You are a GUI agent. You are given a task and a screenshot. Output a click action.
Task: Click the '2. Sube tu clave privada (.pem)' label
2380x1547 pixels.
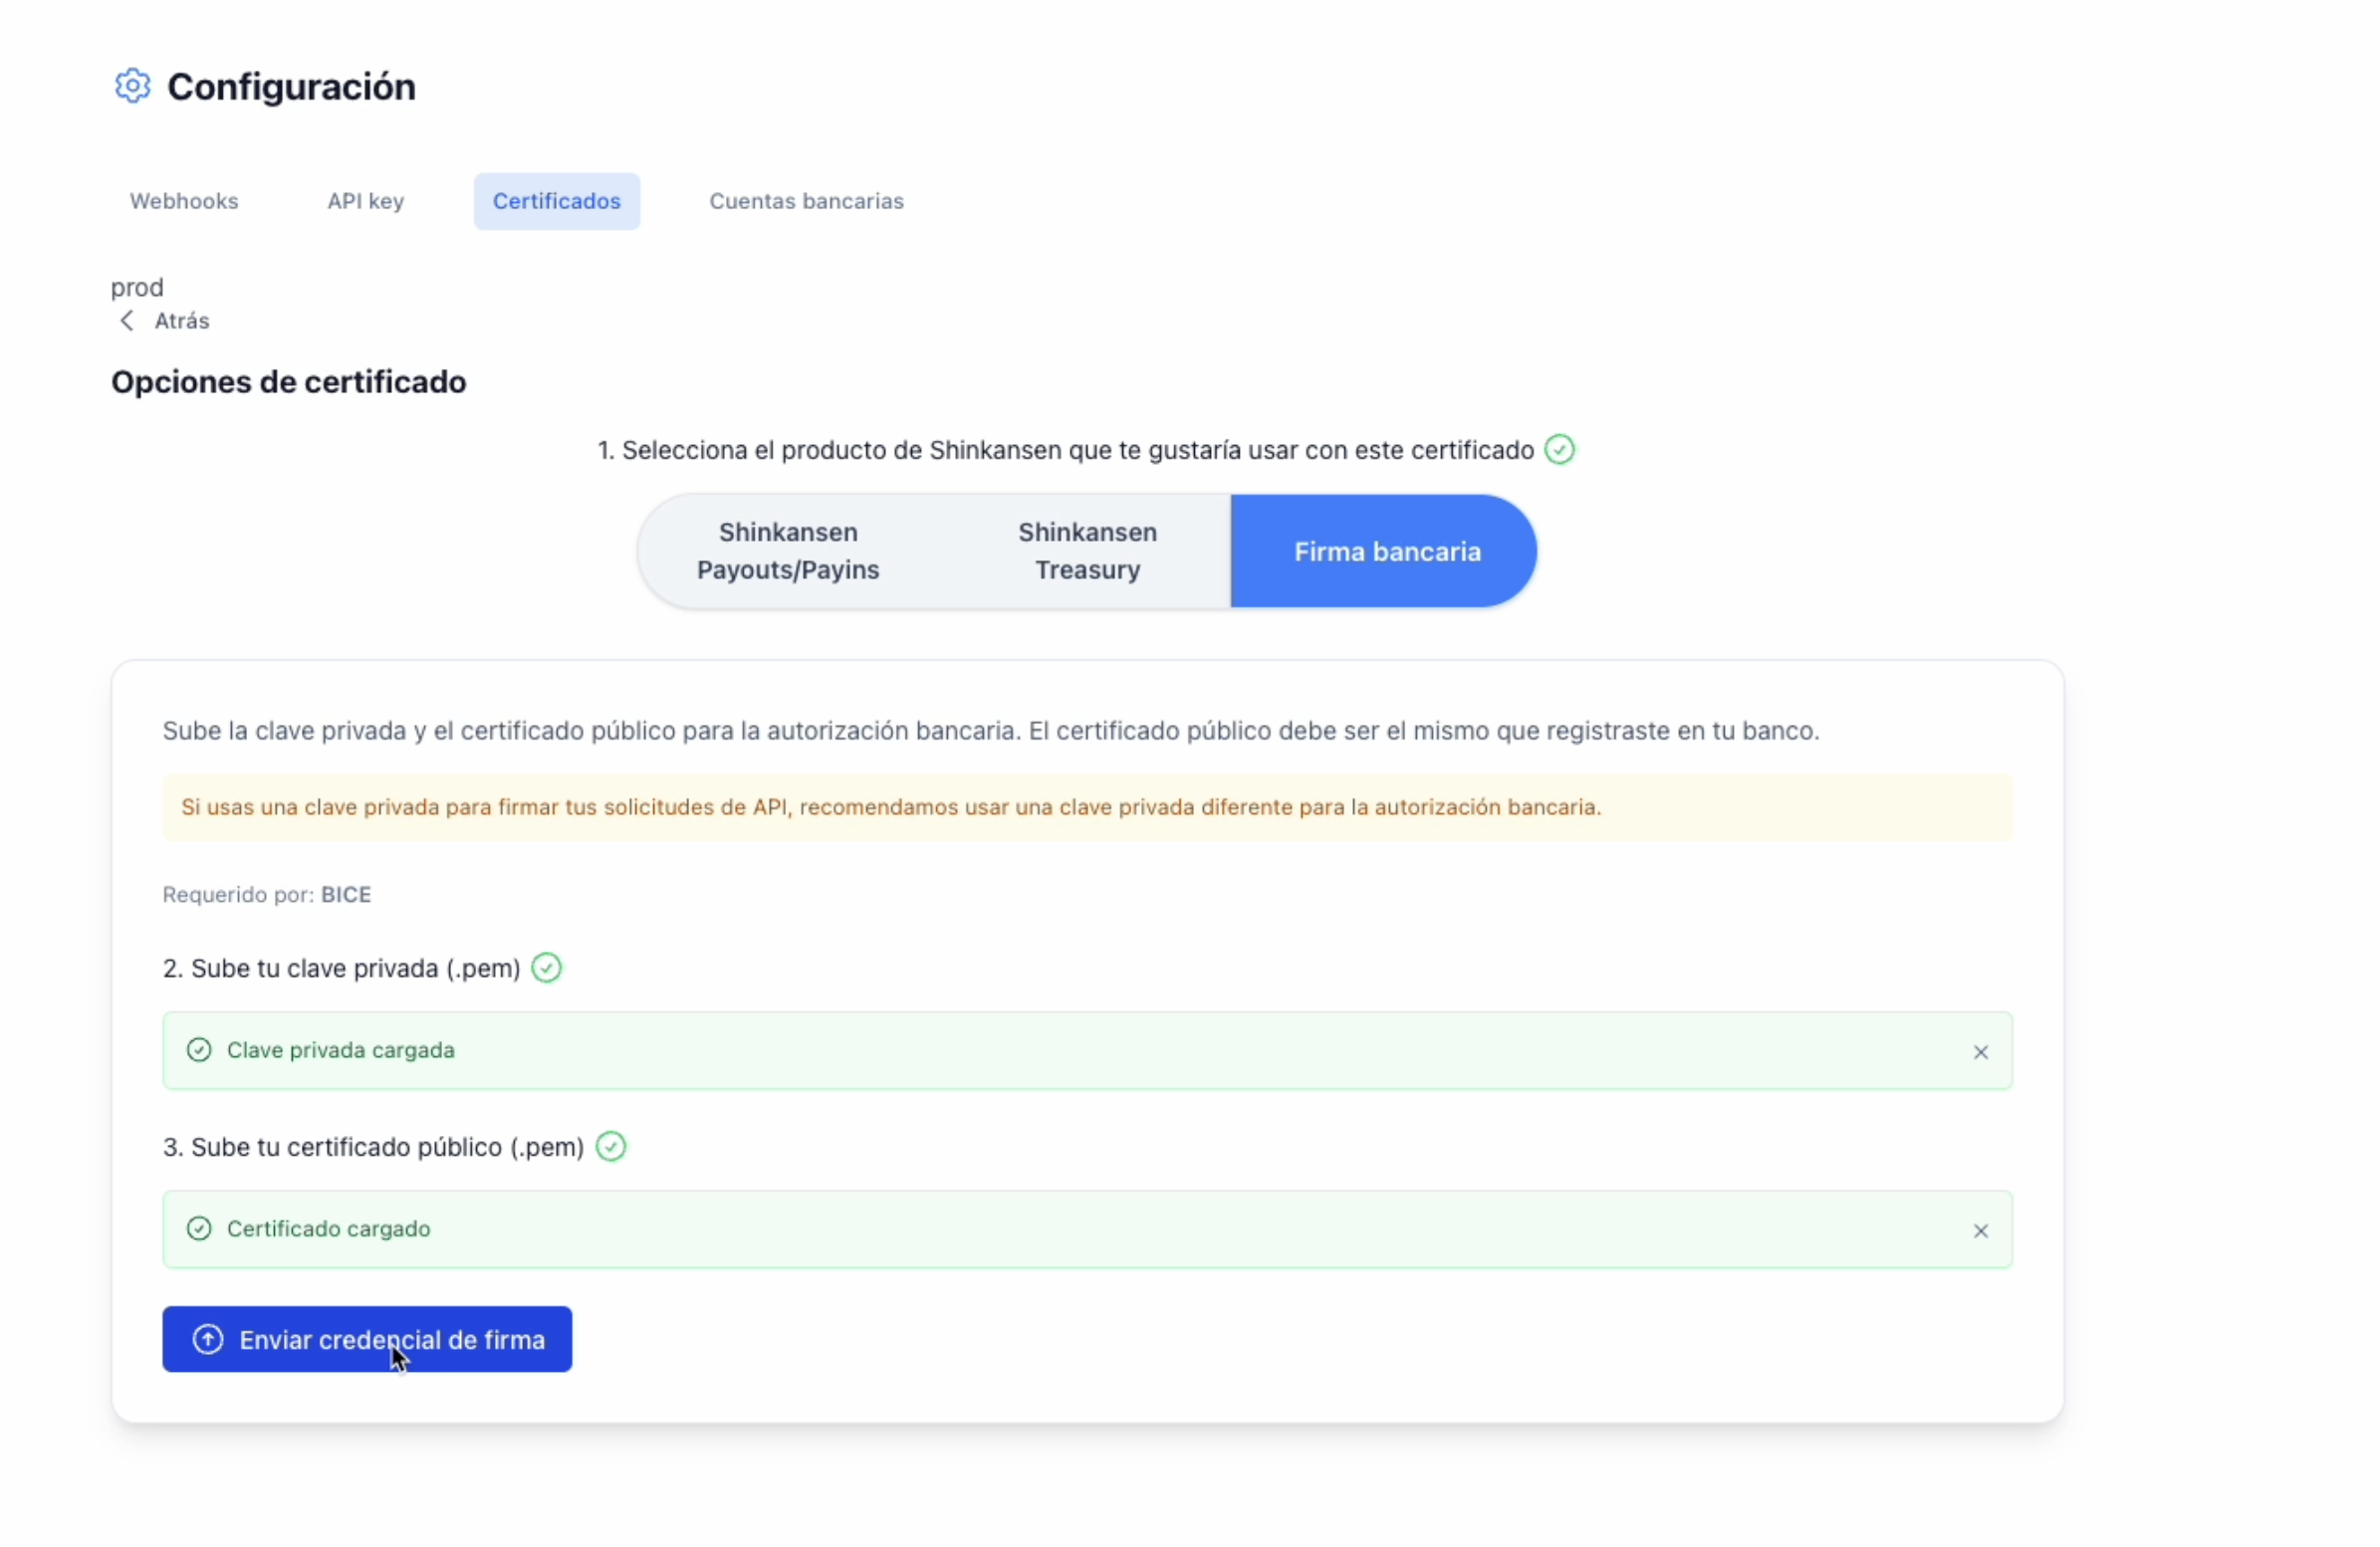pyautogui.click(x=342, y=968)
